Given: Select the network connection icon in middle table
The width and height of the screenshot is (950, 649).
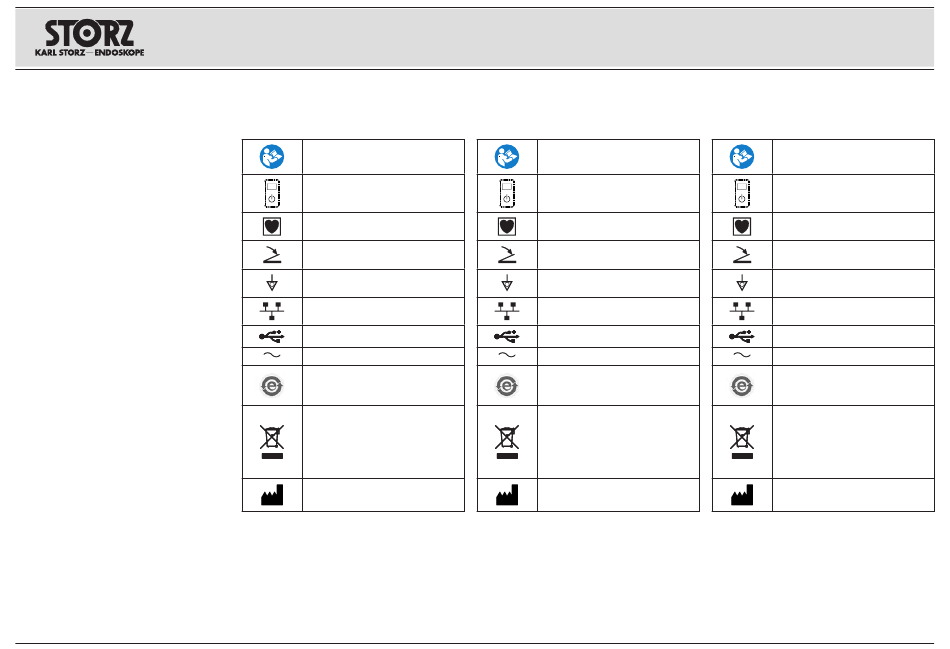Looking at the screenshot, I should tap(507, 311).
